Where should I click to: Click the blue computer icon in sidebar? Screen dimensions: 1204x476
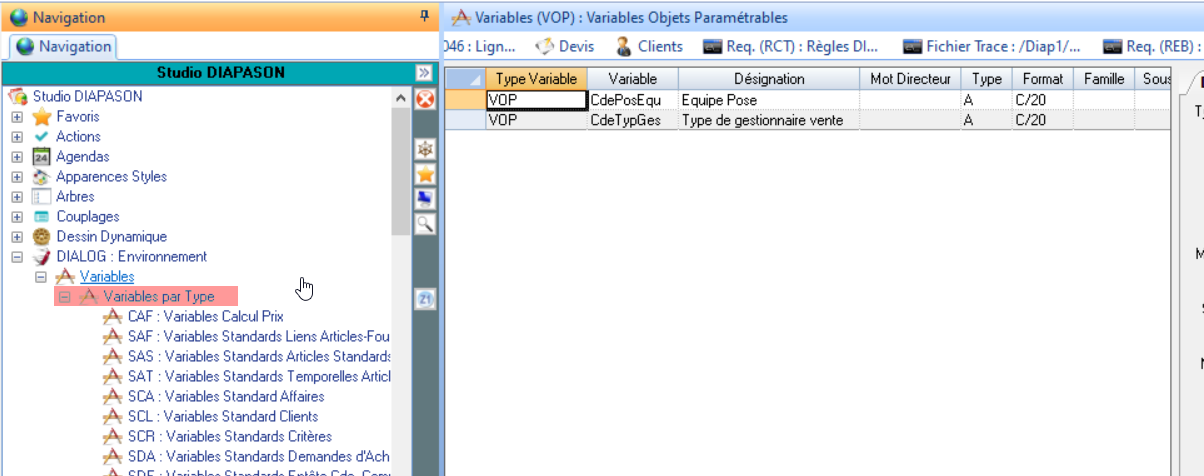pos(425,198)
